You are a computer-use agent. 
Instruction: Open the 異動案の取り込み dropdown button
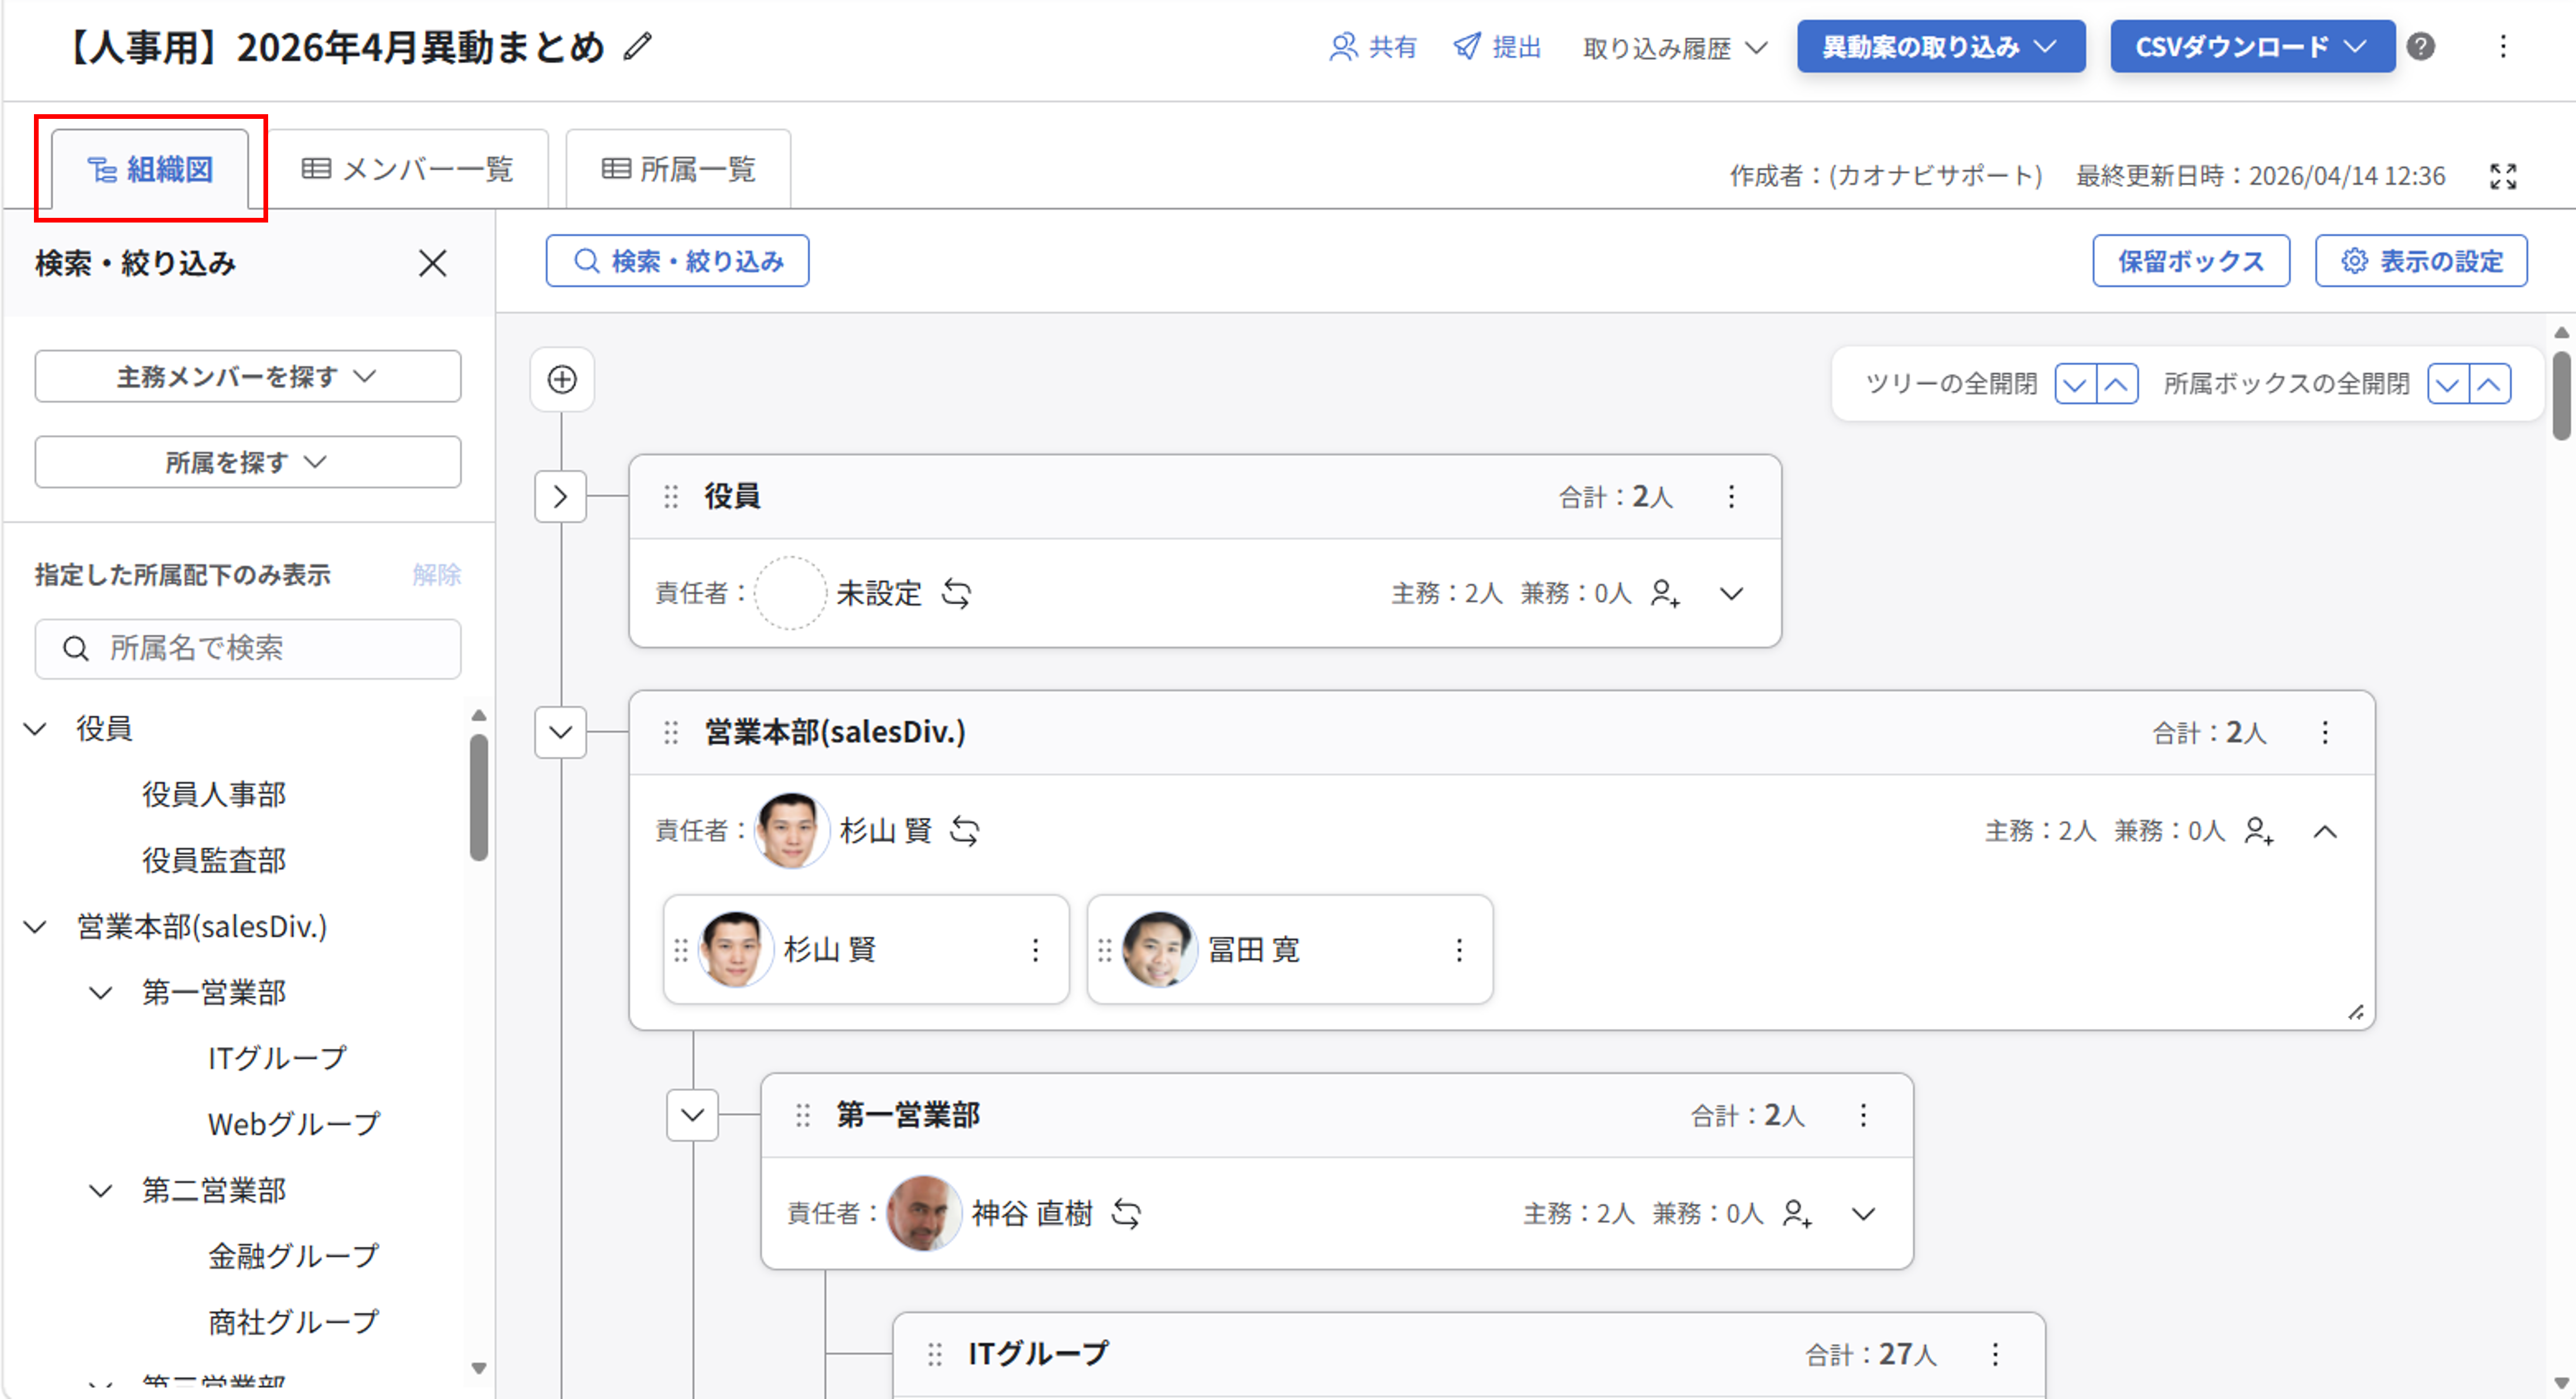pos(1940,46)
